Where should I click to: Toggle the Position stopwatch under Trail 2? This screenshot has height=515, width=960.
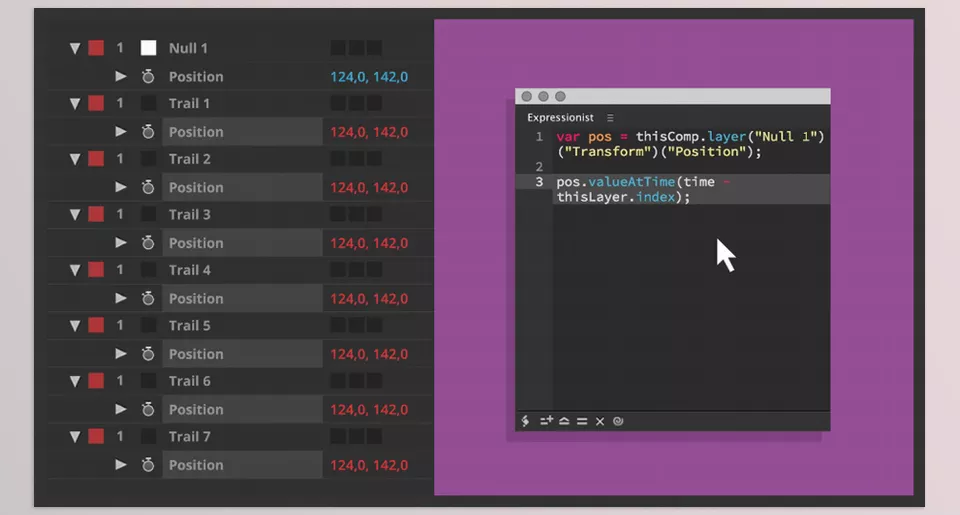pyautogui.click(x=148, y=187)
